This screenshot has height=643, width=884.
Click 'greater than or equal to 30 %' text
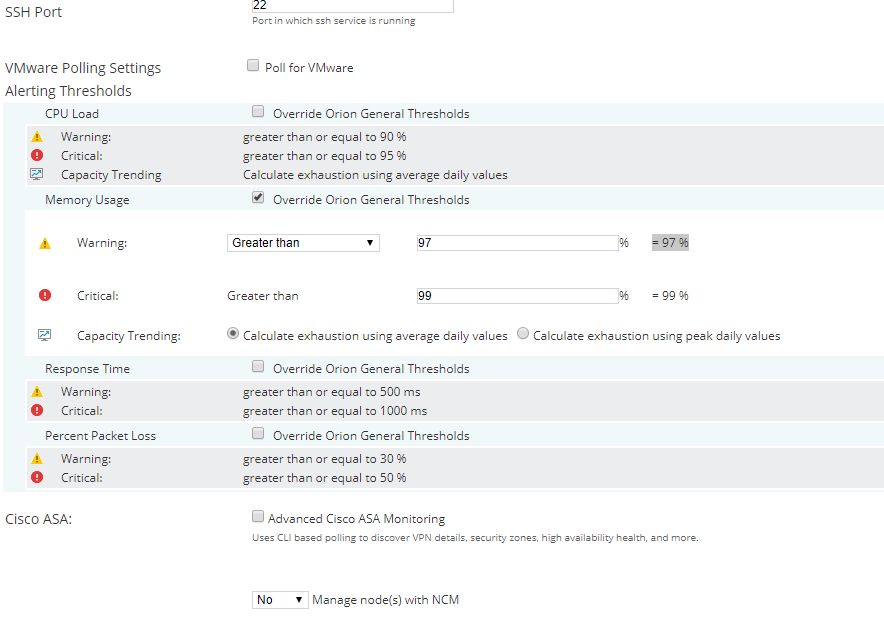pyautogui.click(x=325, y=459)
